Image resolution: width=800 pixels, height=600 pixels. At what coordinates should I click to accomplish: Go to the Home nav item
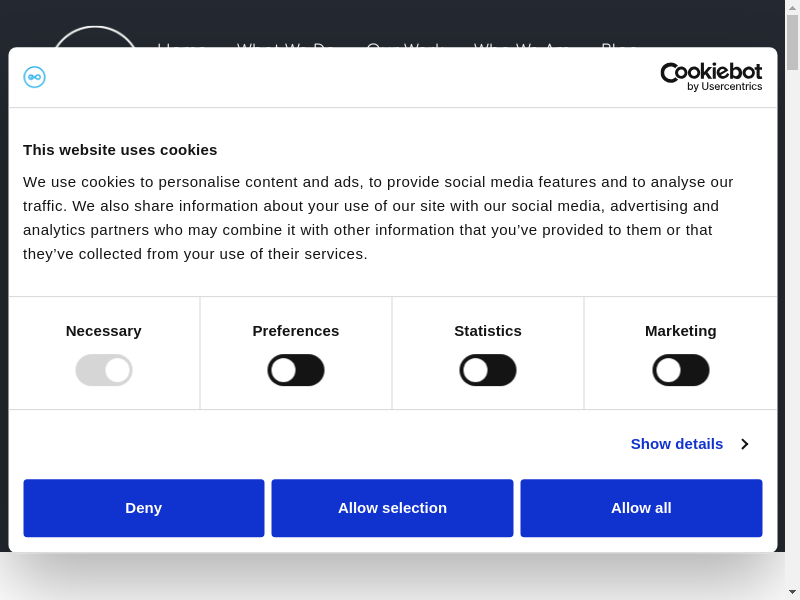(181, 44)
